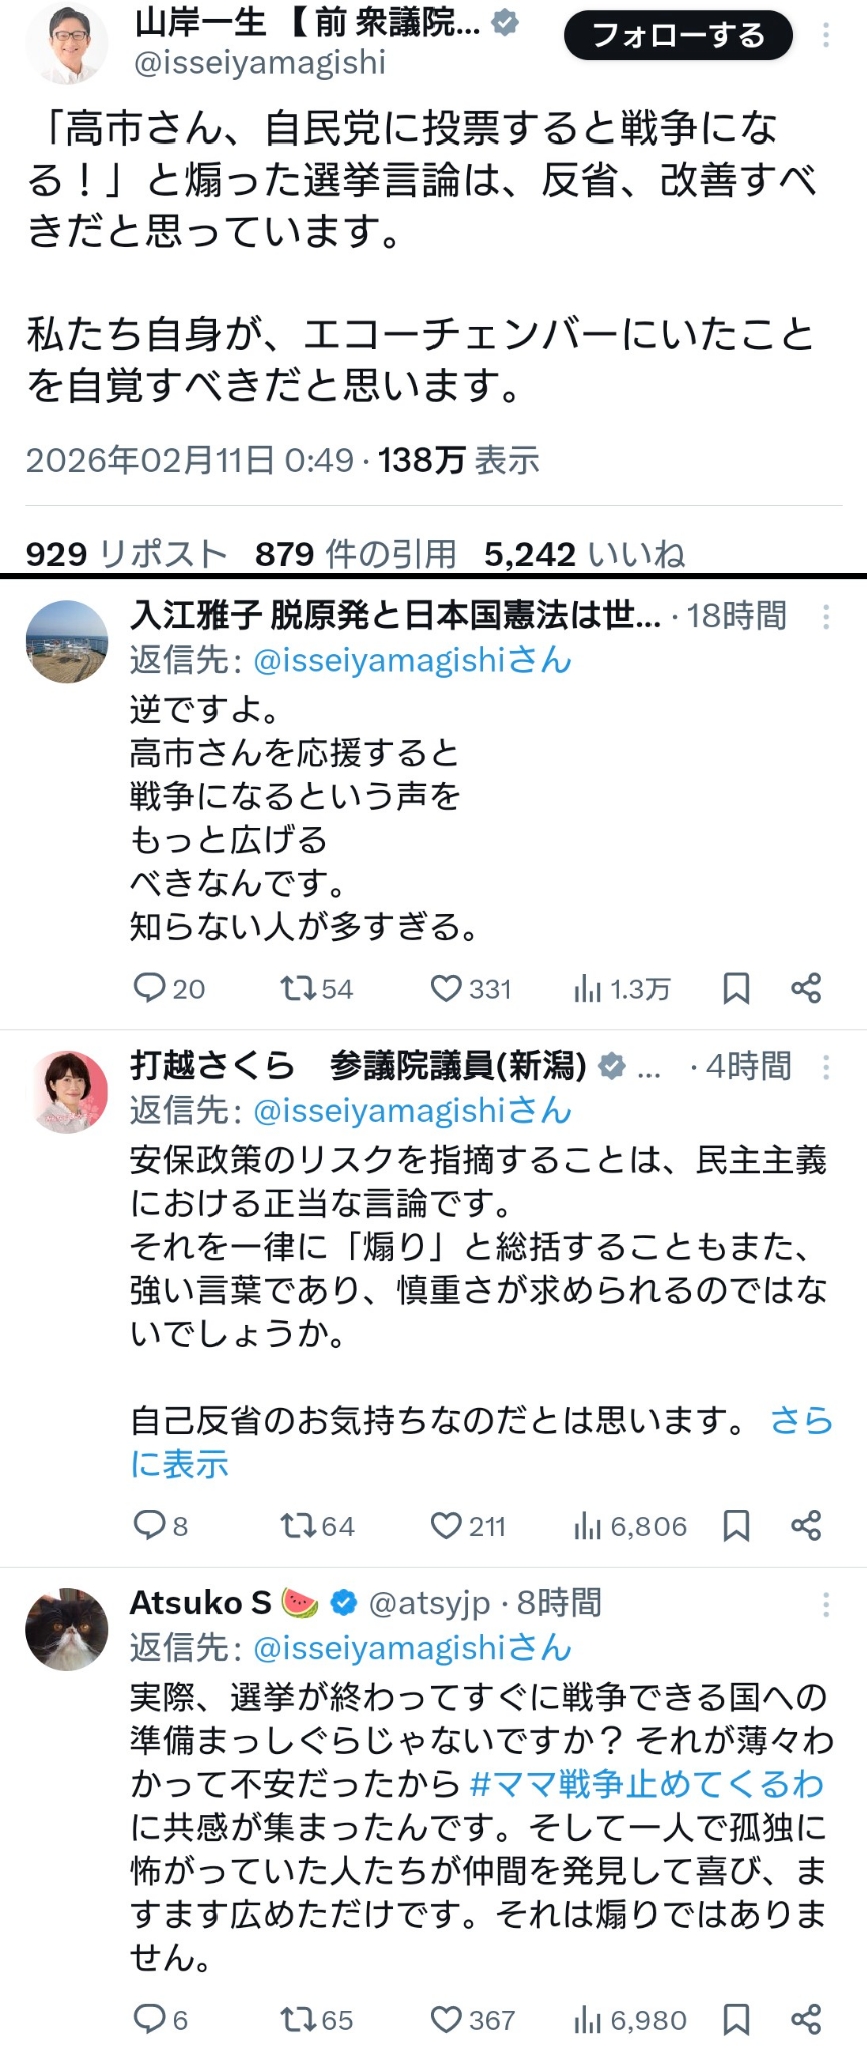The height and width of the screenshot is (2048, 867).
Task: View analytics icon showing 6,806 views
Action: point(588,1526)
